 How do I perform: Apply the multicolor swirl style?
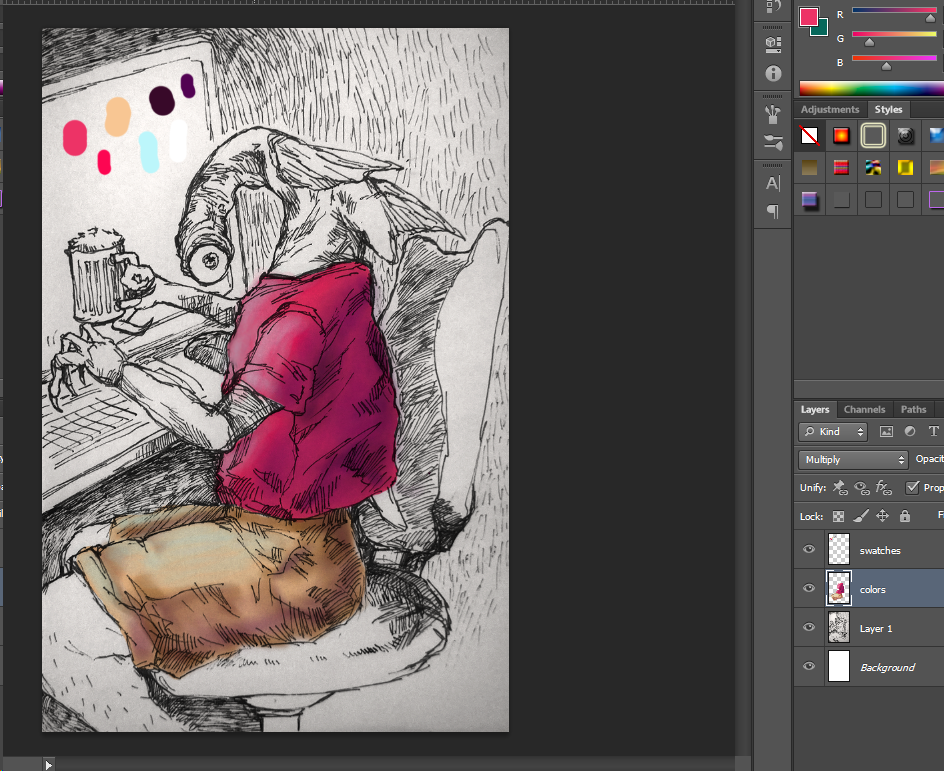873,167
